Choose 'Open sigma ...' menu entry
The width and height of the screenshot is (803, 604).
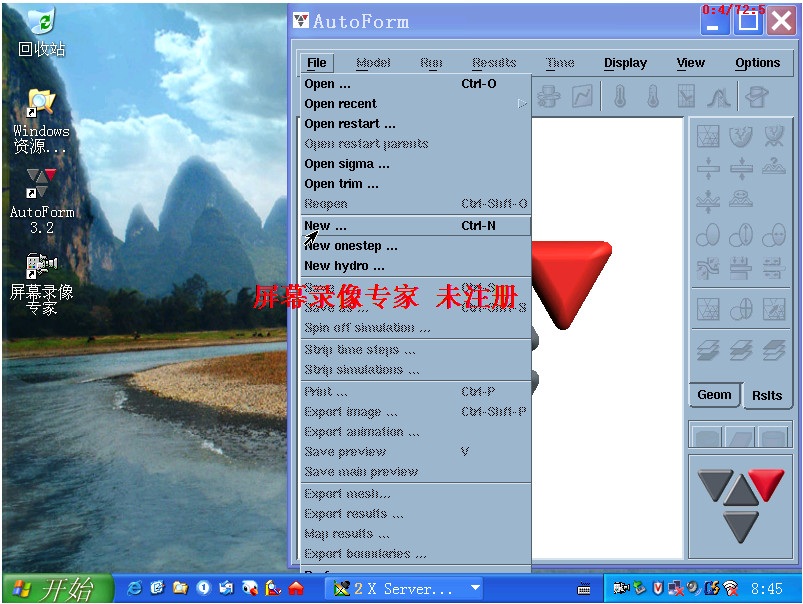(415, 164)
